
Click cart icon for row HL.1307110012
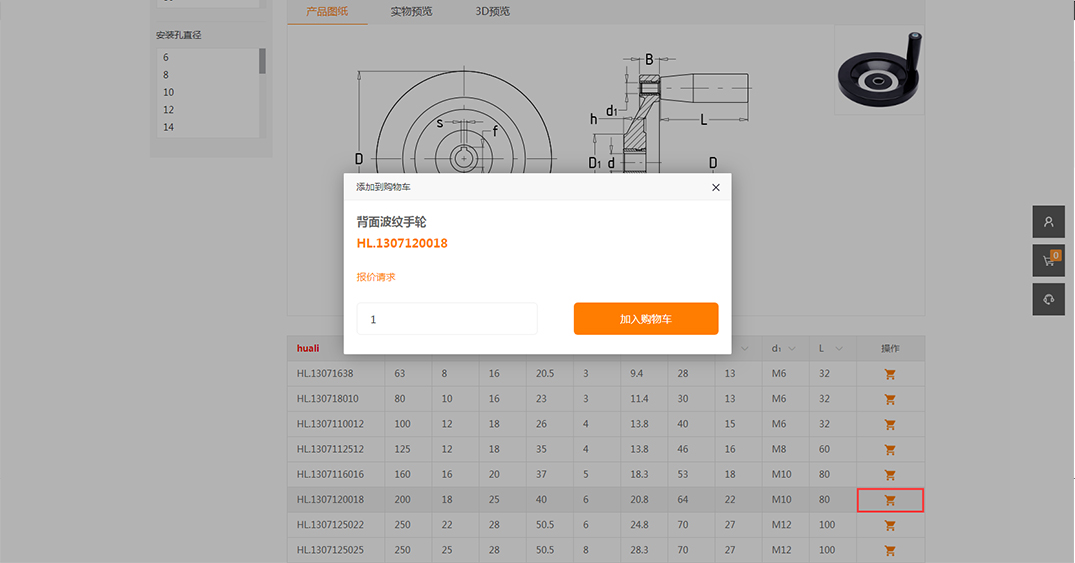(890, 424)
